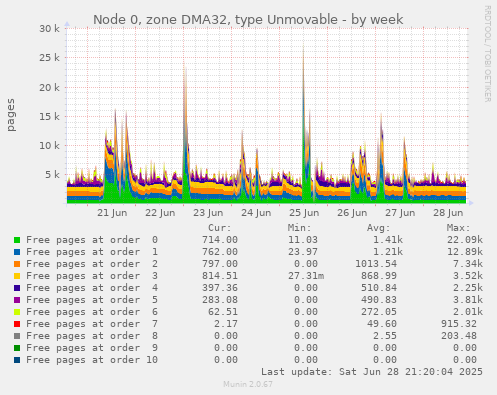This screenshot has height=395, width=497.
Task: Select the 'Free pages at order 3' label
Action: [x=92, y=276]
